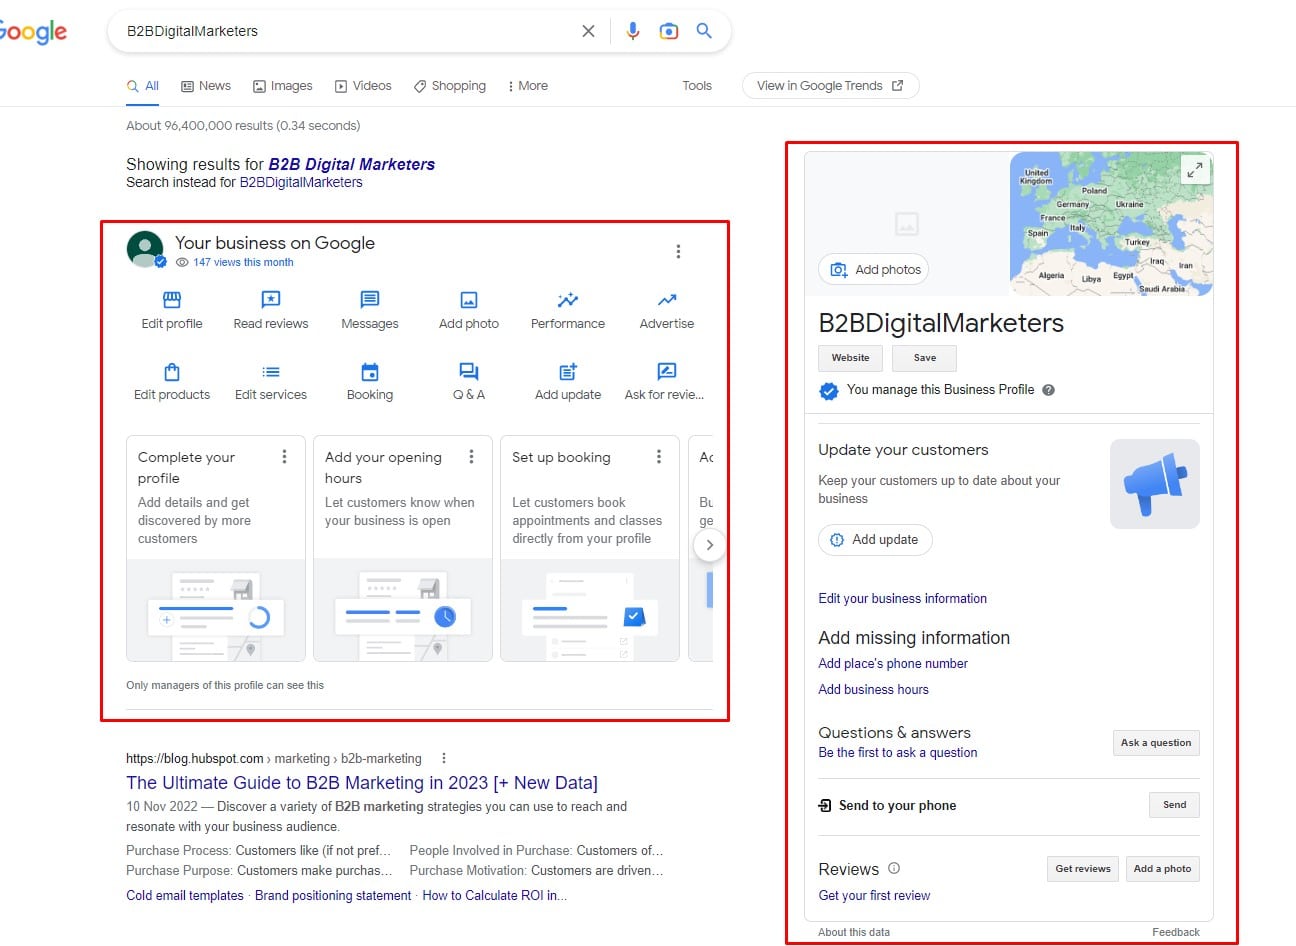Open options menu for 'Your business on Google'

(678, 252)
